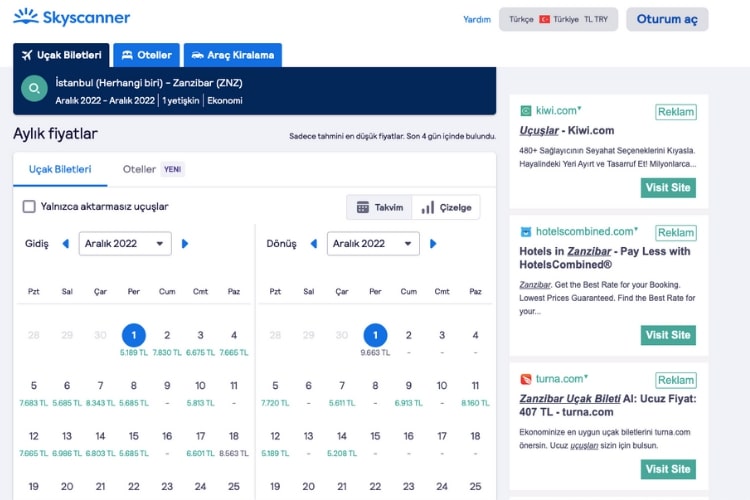Click the kiwi.com advertiser name
Screen dimensions: 750x500
558,111
